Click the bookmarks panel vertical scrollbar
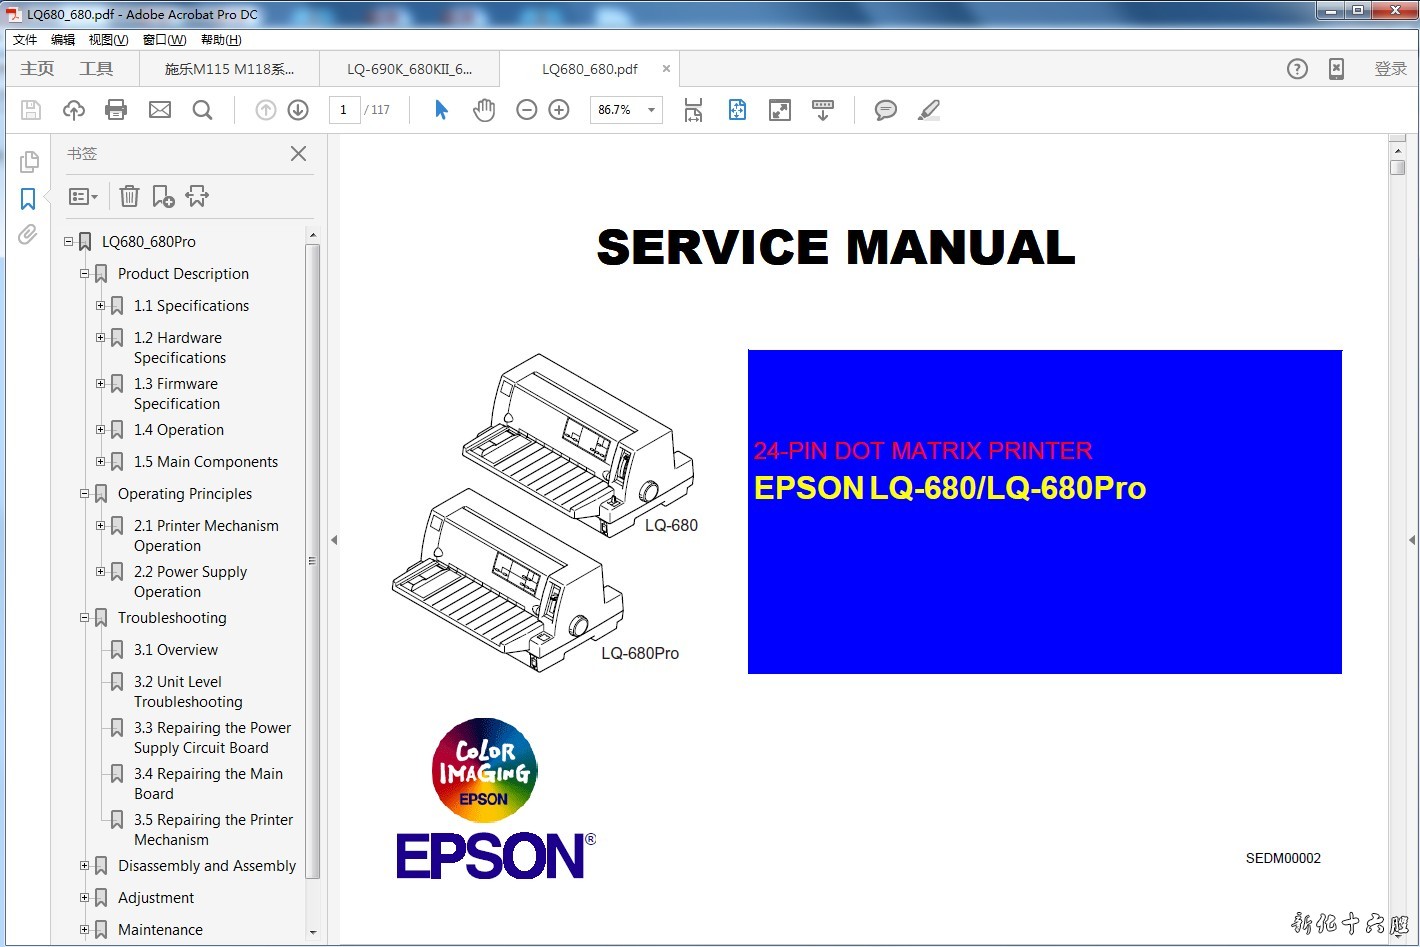Viewport: 1420px width, 947px height. 312,560
